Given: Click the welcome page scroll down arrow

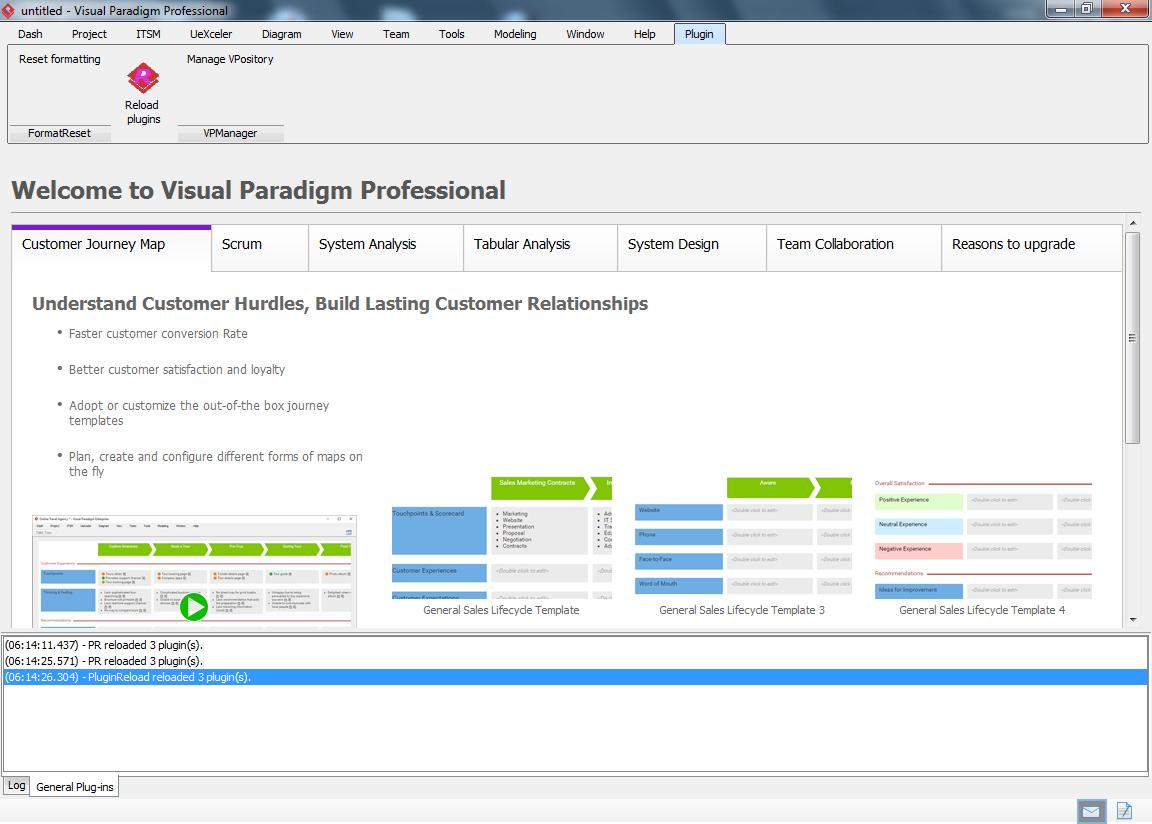Looking at the screenshot, I should tap(1132, 620).
